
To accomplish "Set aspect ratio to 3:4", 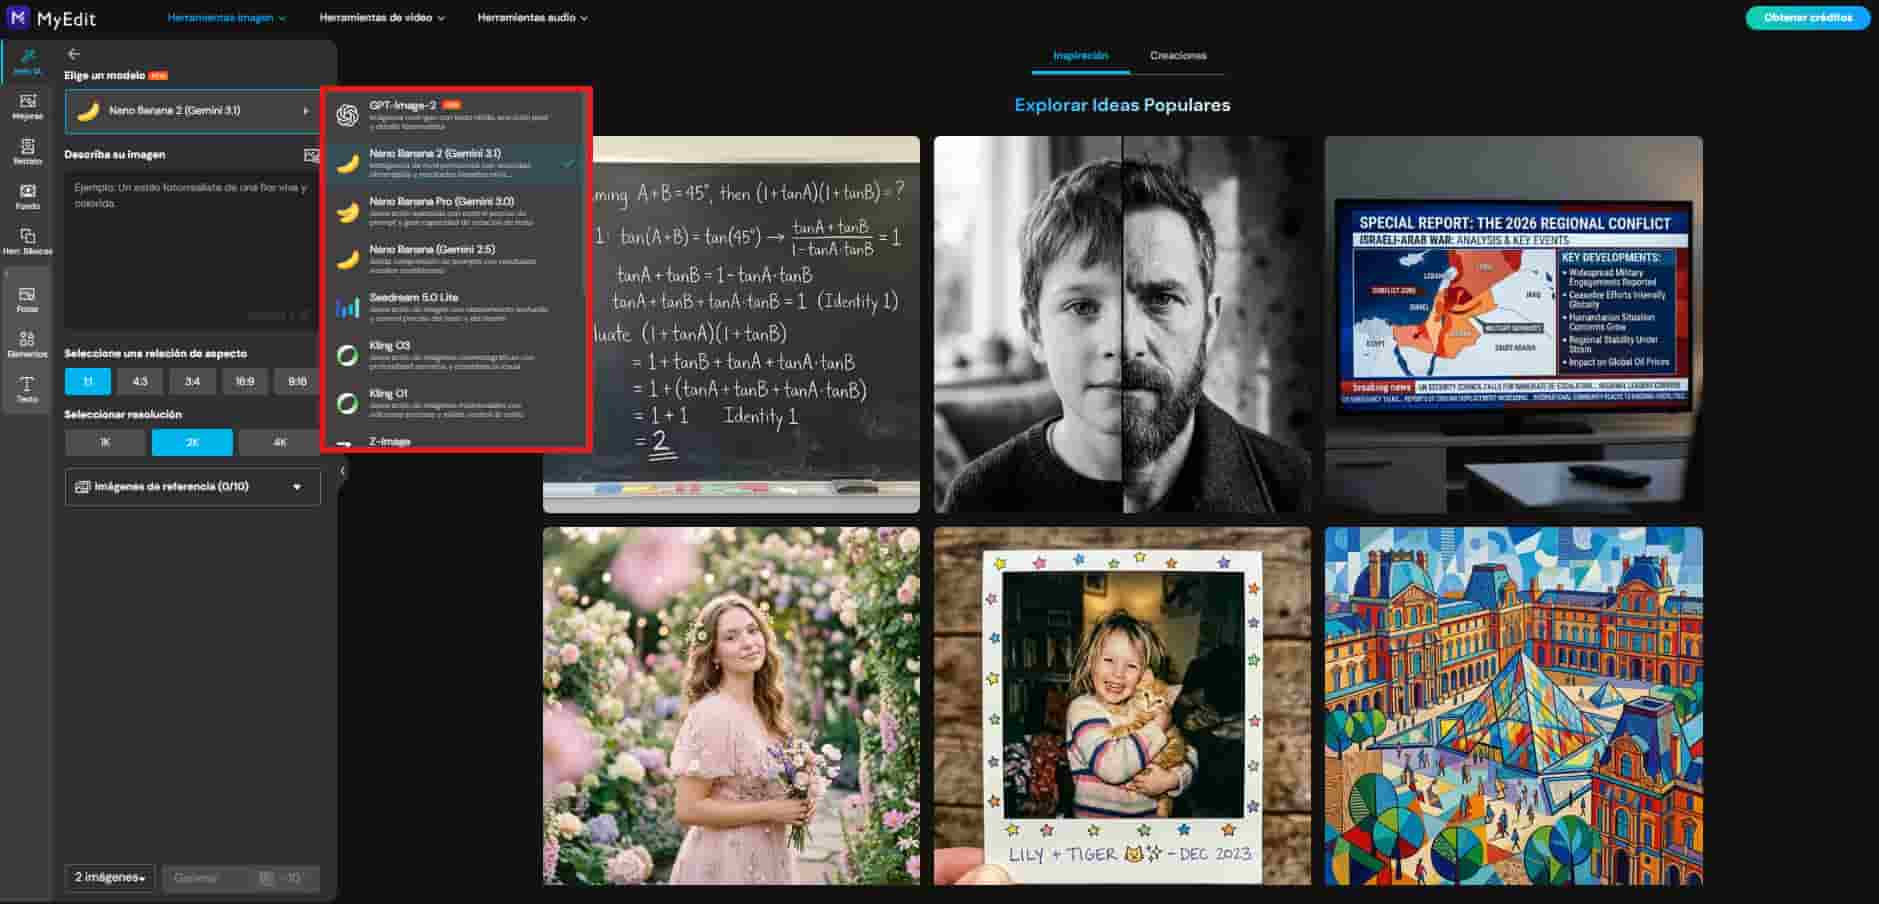I will [192, 381].
